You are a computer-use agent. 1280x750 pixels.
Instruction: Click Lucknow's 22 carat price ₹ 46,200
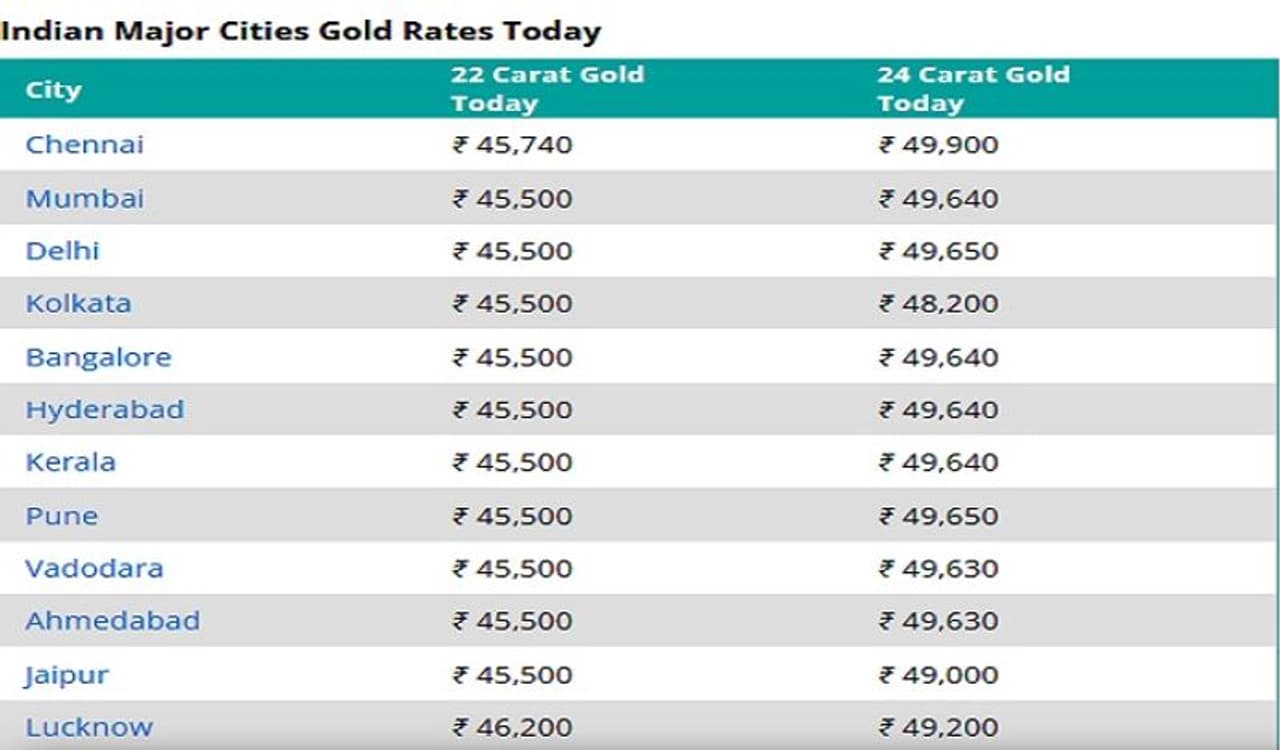(x=512, y=727)
